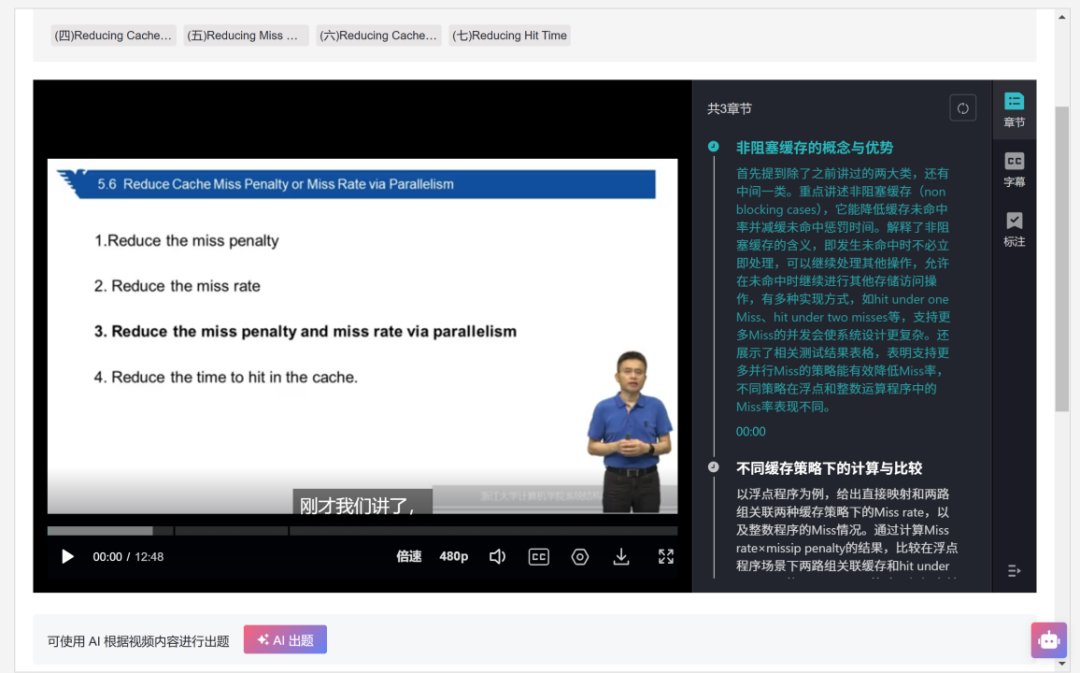Viewport: 1080px width, 673px height.
Task: Collapse the right side panel
Action: pos(1014,571)
